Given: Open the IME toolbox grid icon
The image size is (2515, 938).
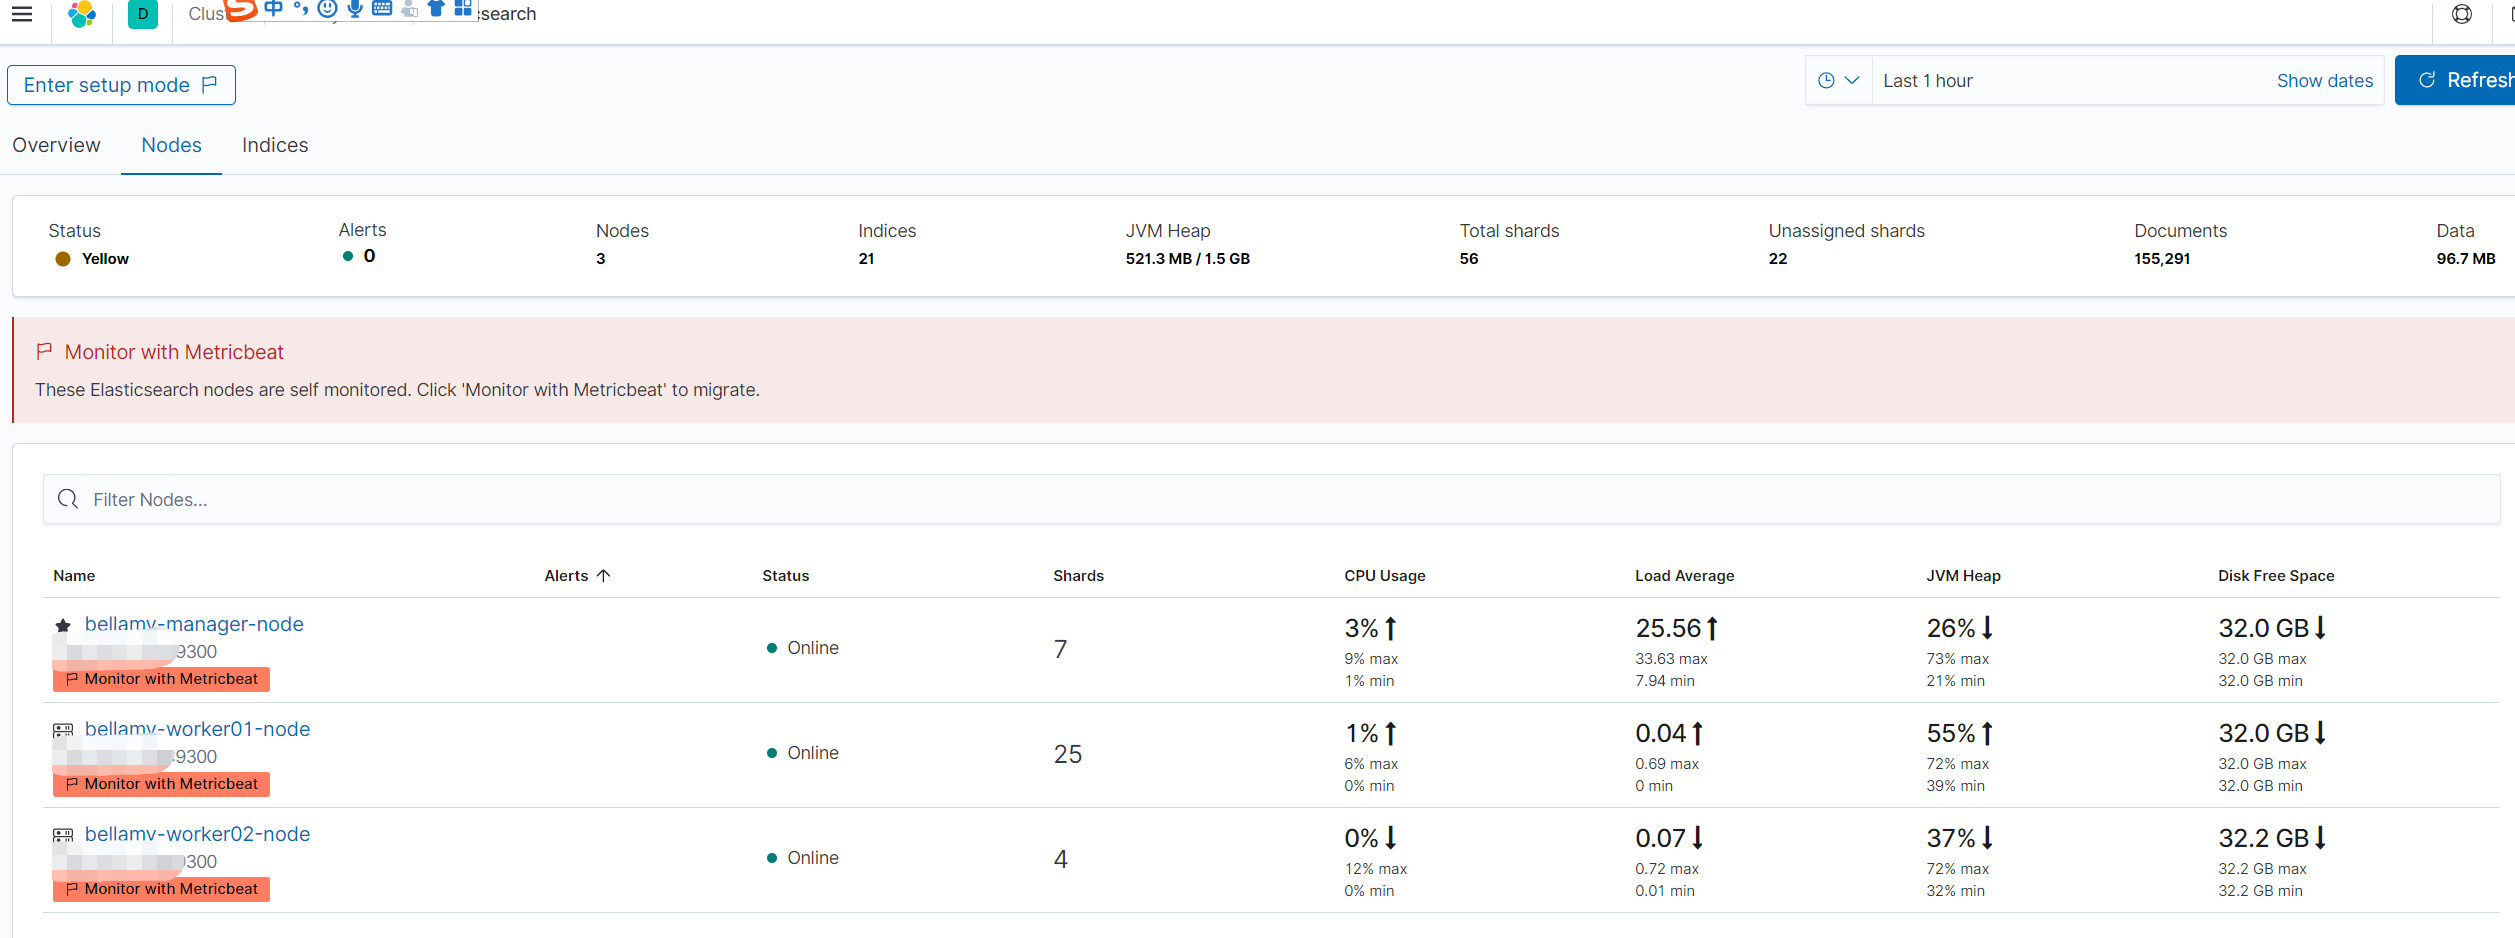Looking at the screenshot, I should point(463,9).
